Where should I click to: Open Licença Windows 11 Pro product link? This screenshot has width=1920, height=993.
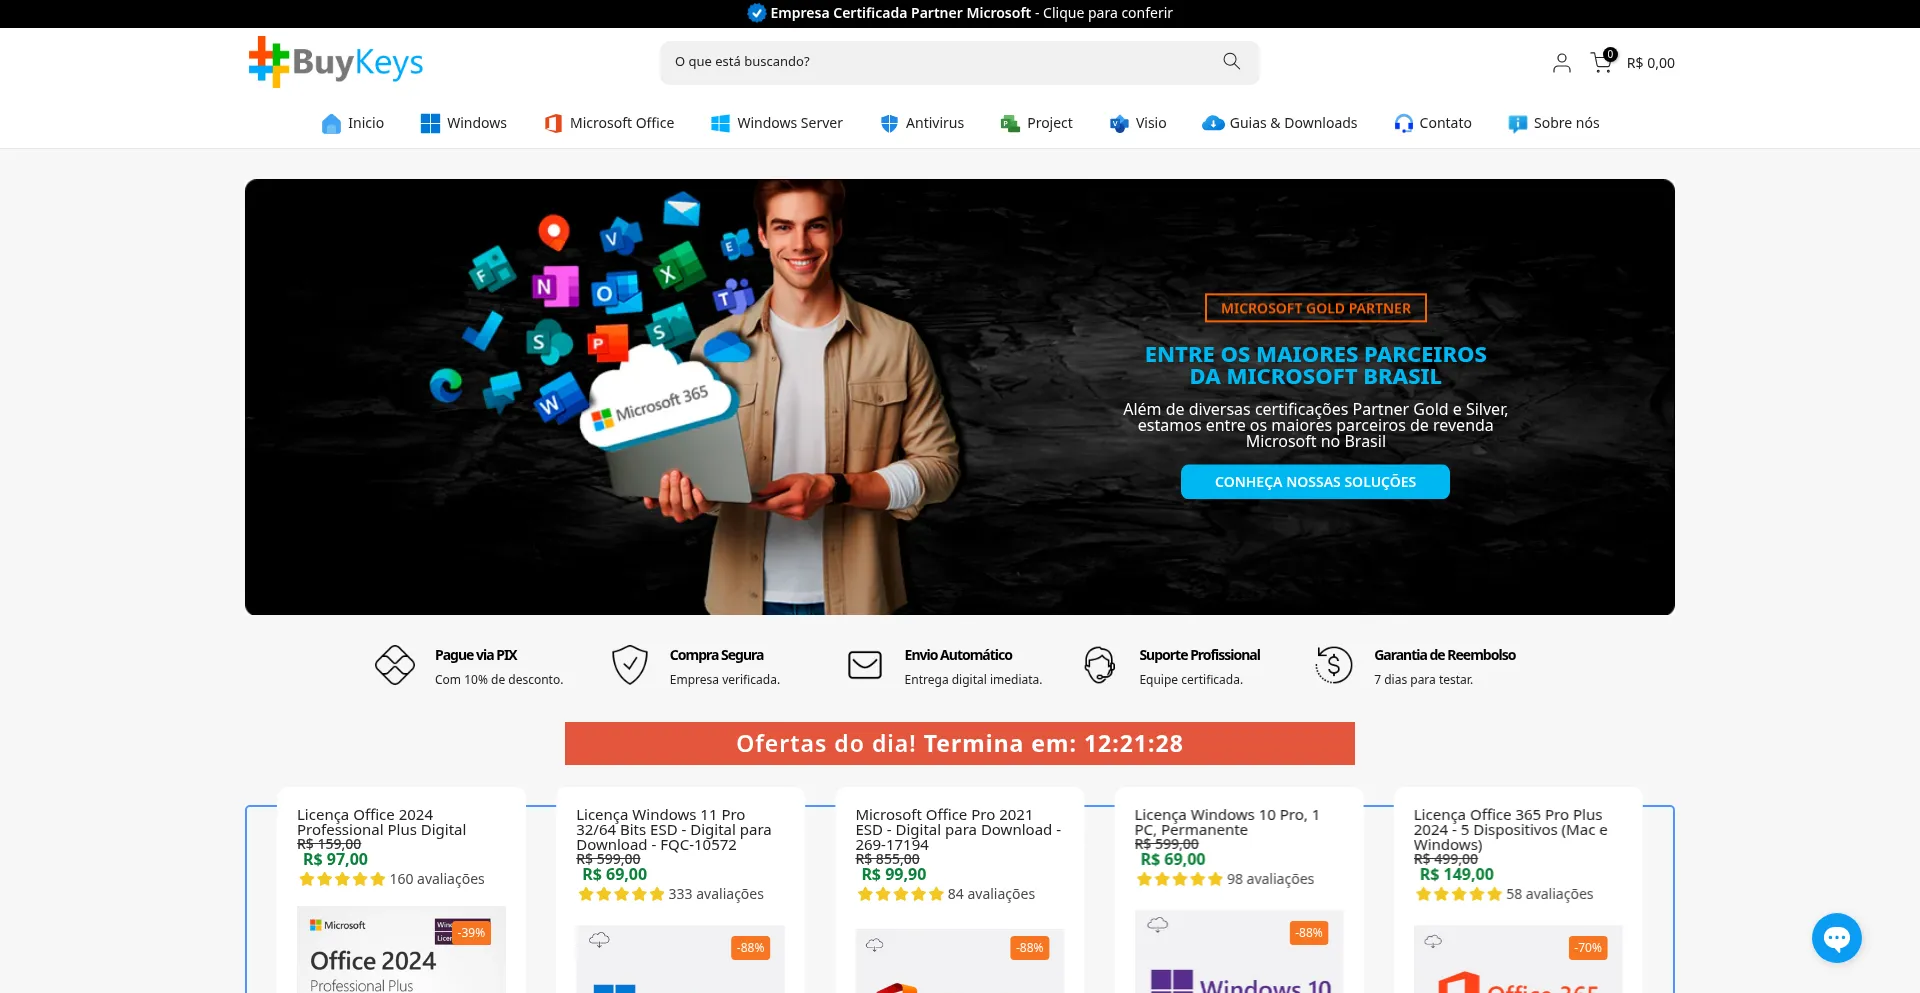point(673,830)
